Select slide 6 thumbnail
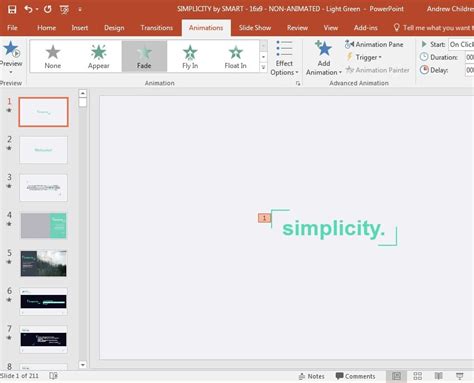The image size is (474, 383). tap(43, 301)
